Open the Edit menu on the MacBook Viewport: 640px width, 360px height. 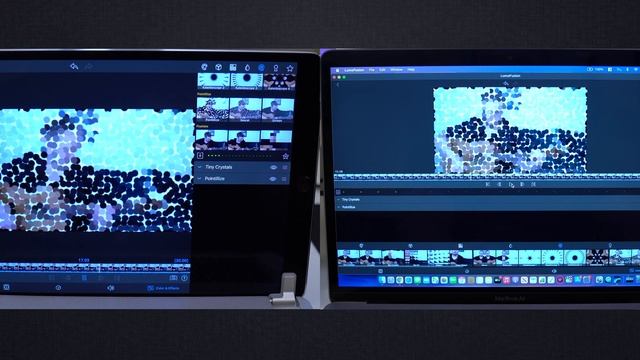coord(382,70)
